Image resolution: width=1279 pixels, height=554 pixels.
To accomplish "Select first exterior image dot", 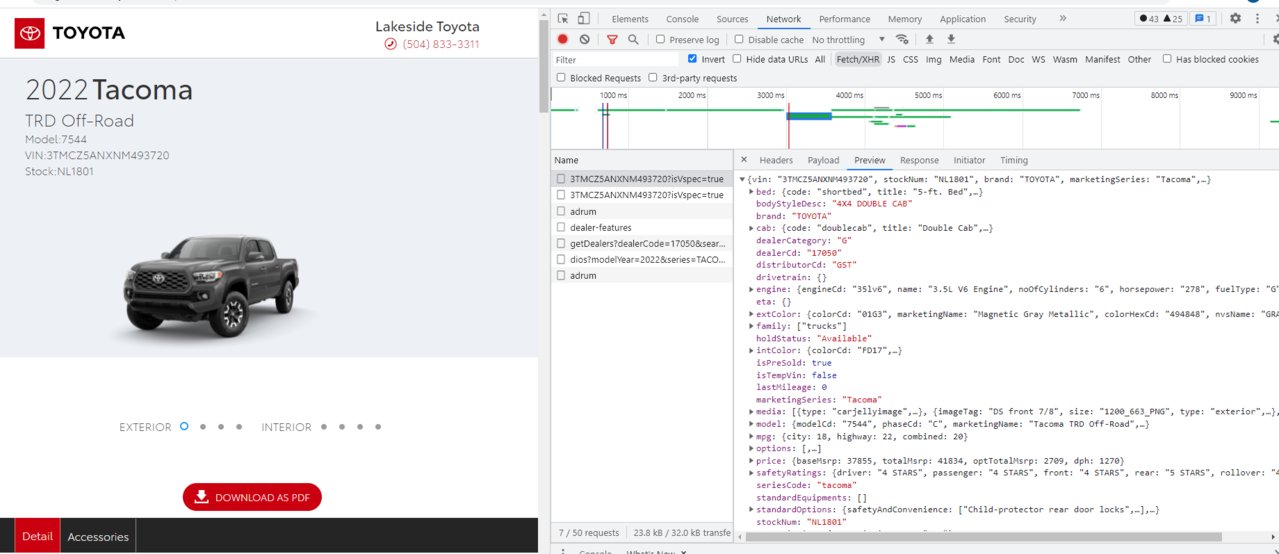I will pyautogui.click(x=184, y=427).
